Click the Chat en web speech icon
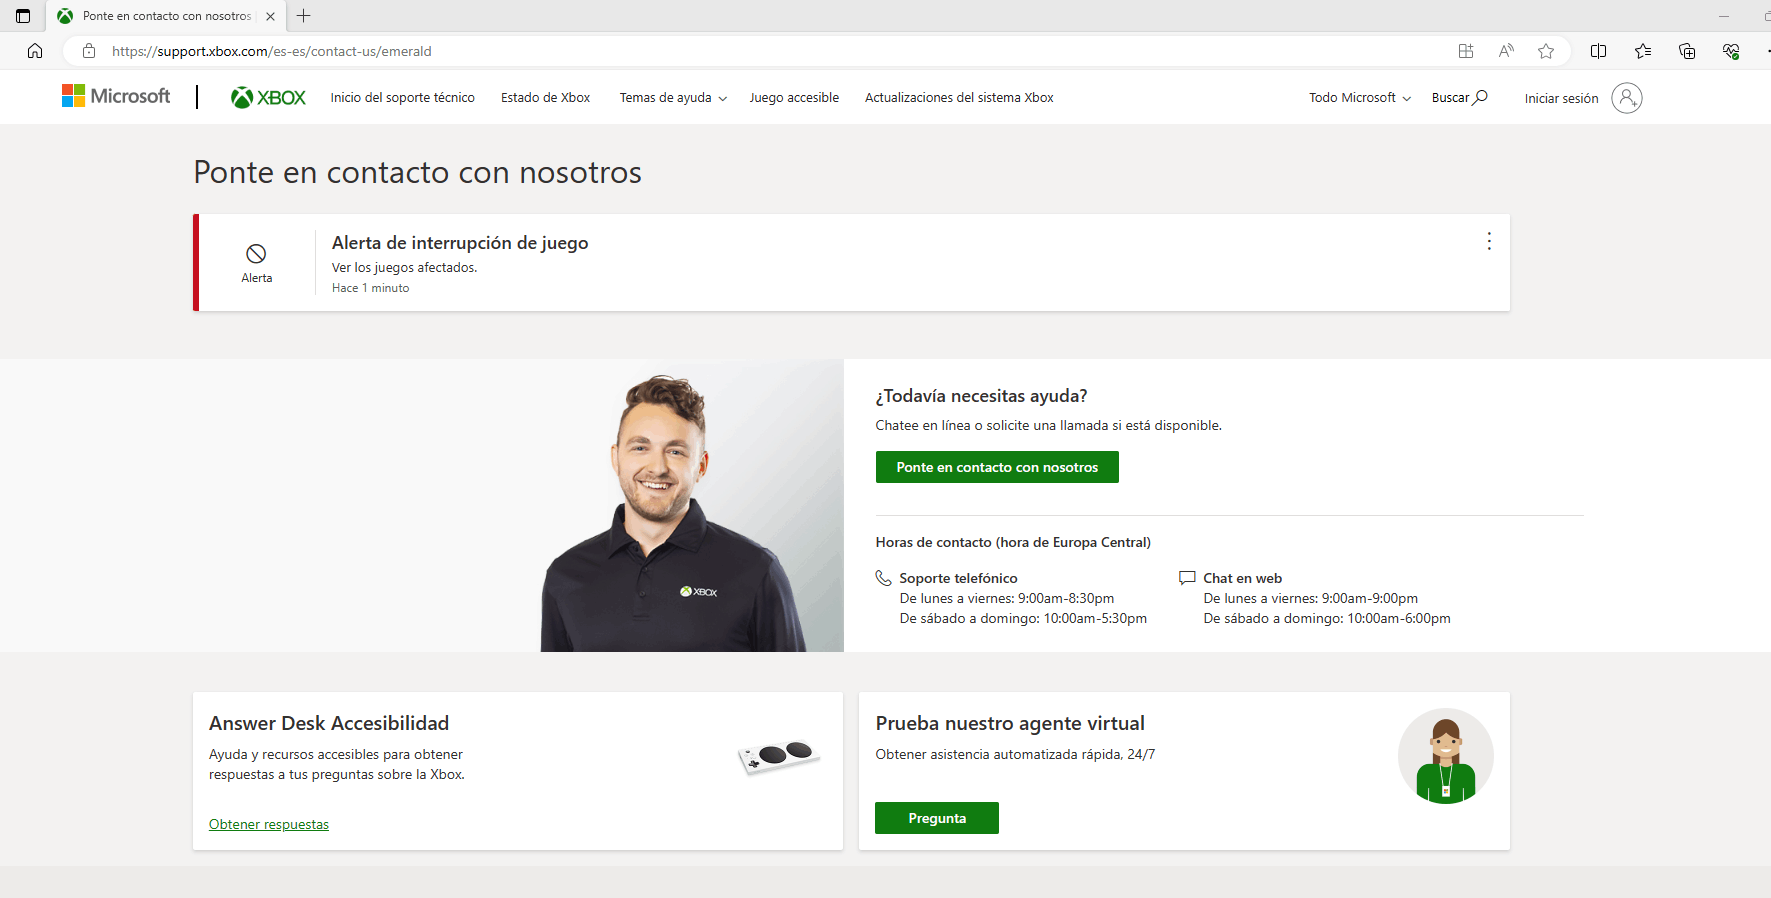The image size is (1771, 898). point(1187,578)
